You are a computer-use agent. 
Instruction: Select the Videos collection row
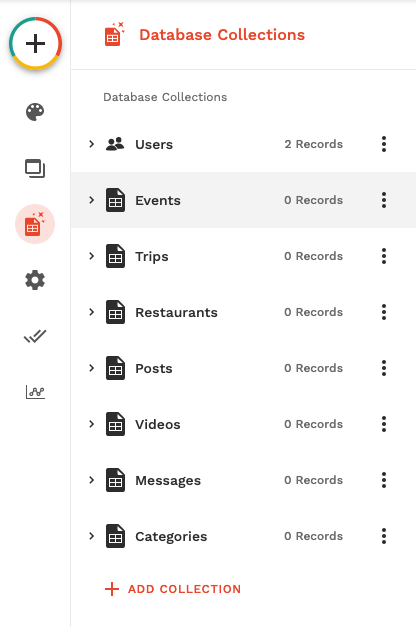pyautogui.click(x=243, y=424)
